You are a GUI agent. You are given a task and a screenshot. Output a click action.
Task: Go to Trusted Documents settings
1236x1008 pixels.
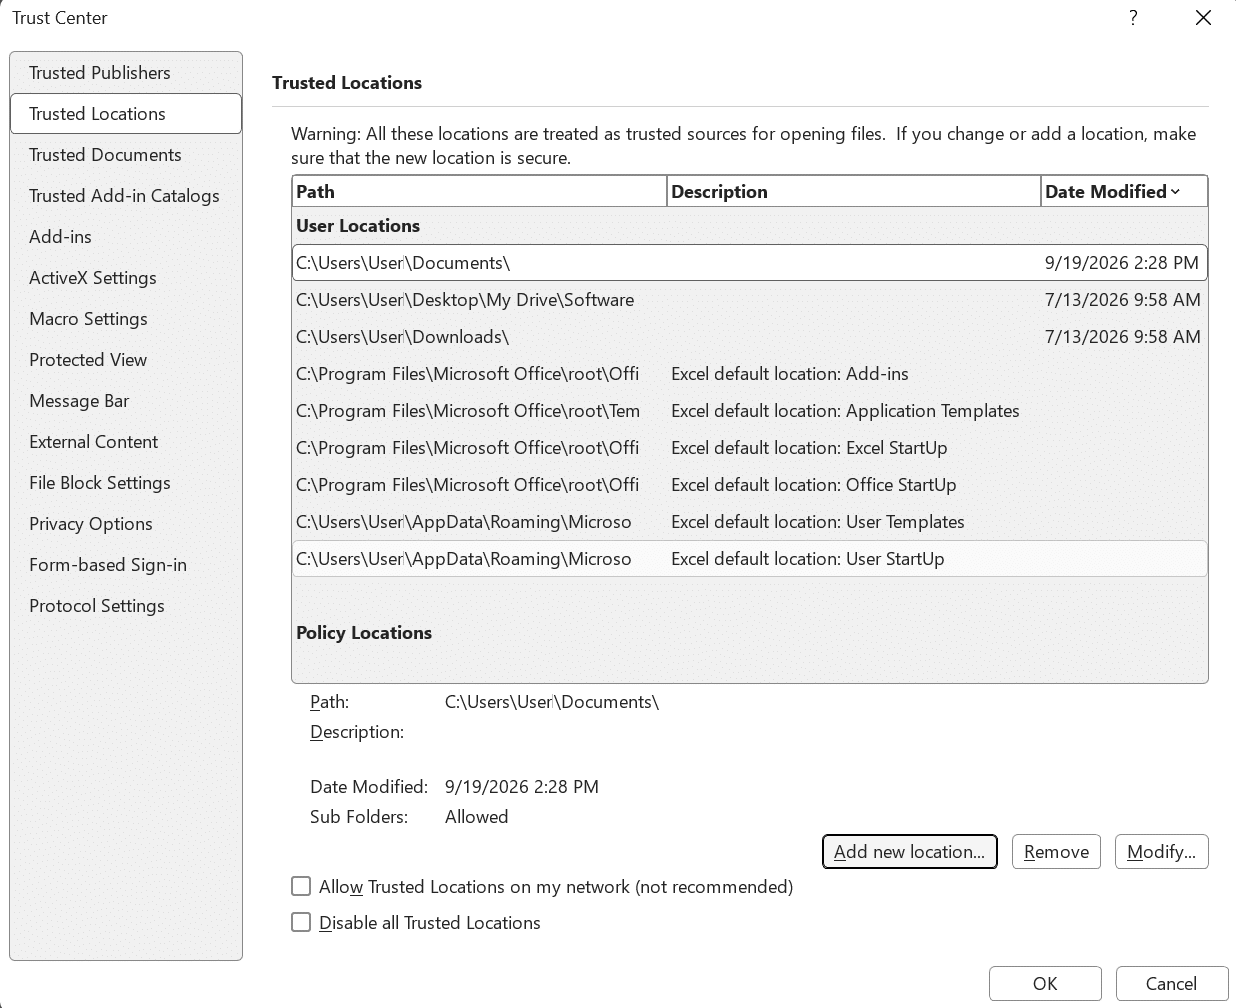pos(126,155)
